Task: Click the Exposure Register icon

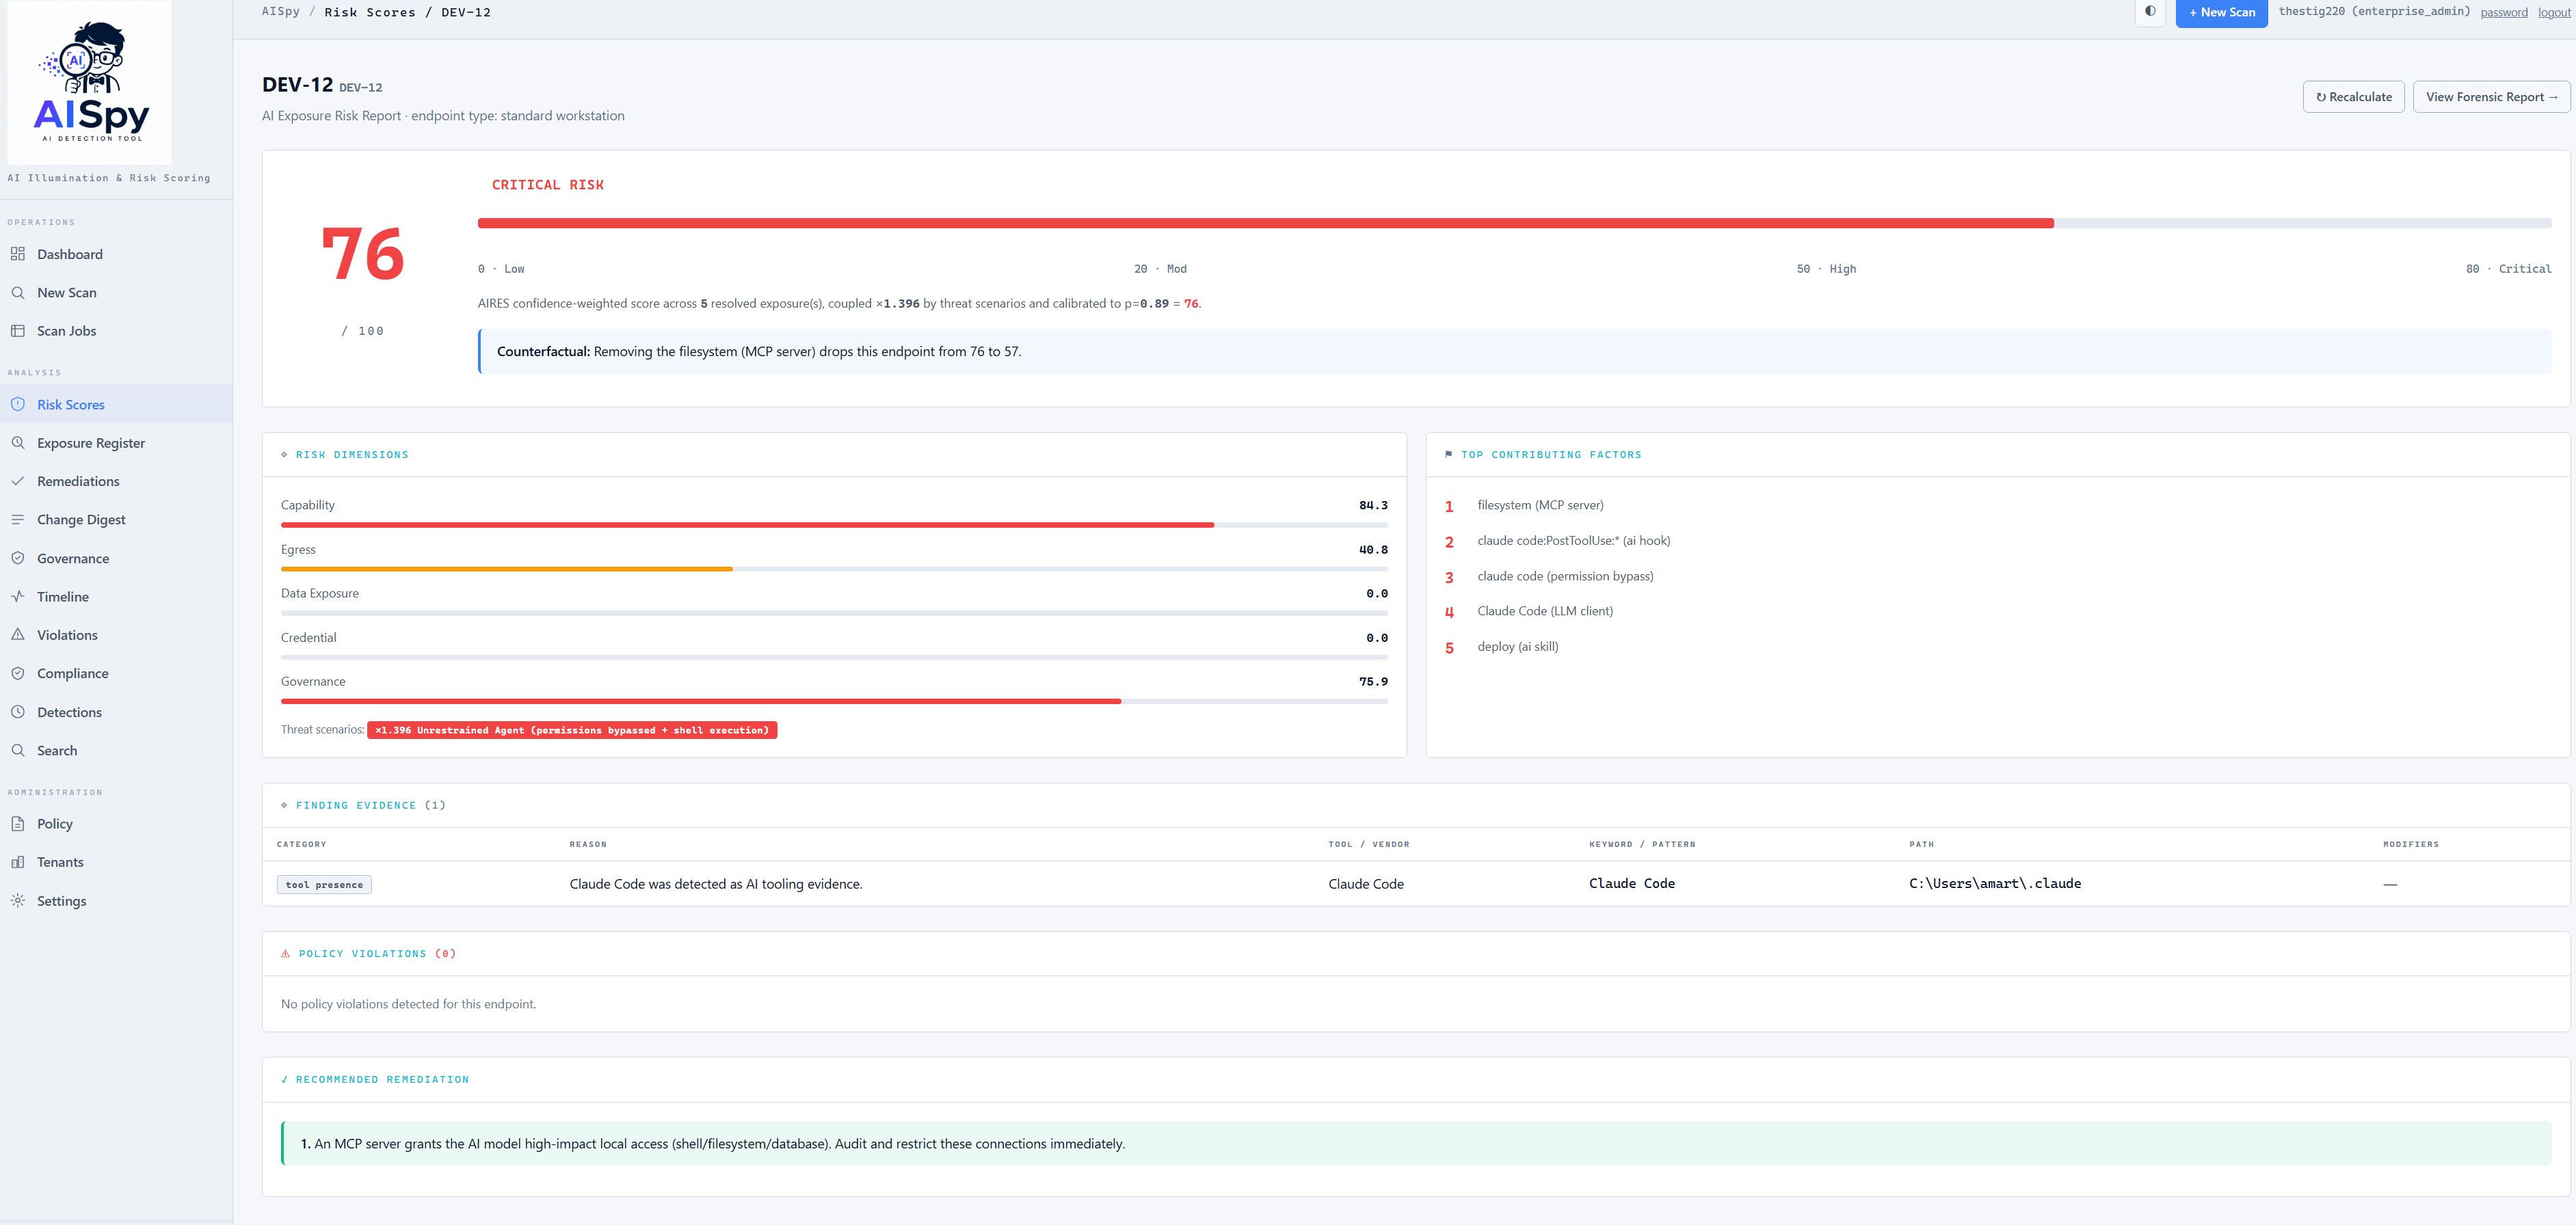Action: (17, 443)
